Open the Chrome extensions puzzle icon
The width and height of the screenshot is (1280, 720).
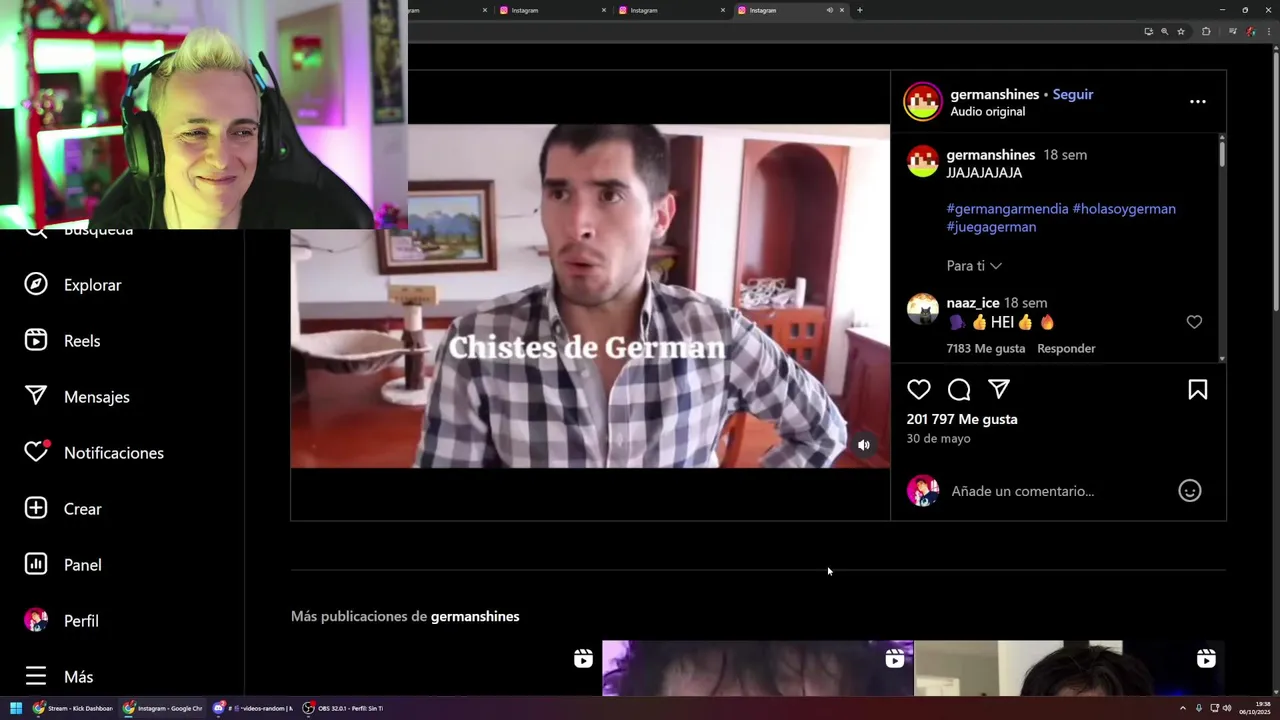pyautogui.click(x=1206, y=31)
